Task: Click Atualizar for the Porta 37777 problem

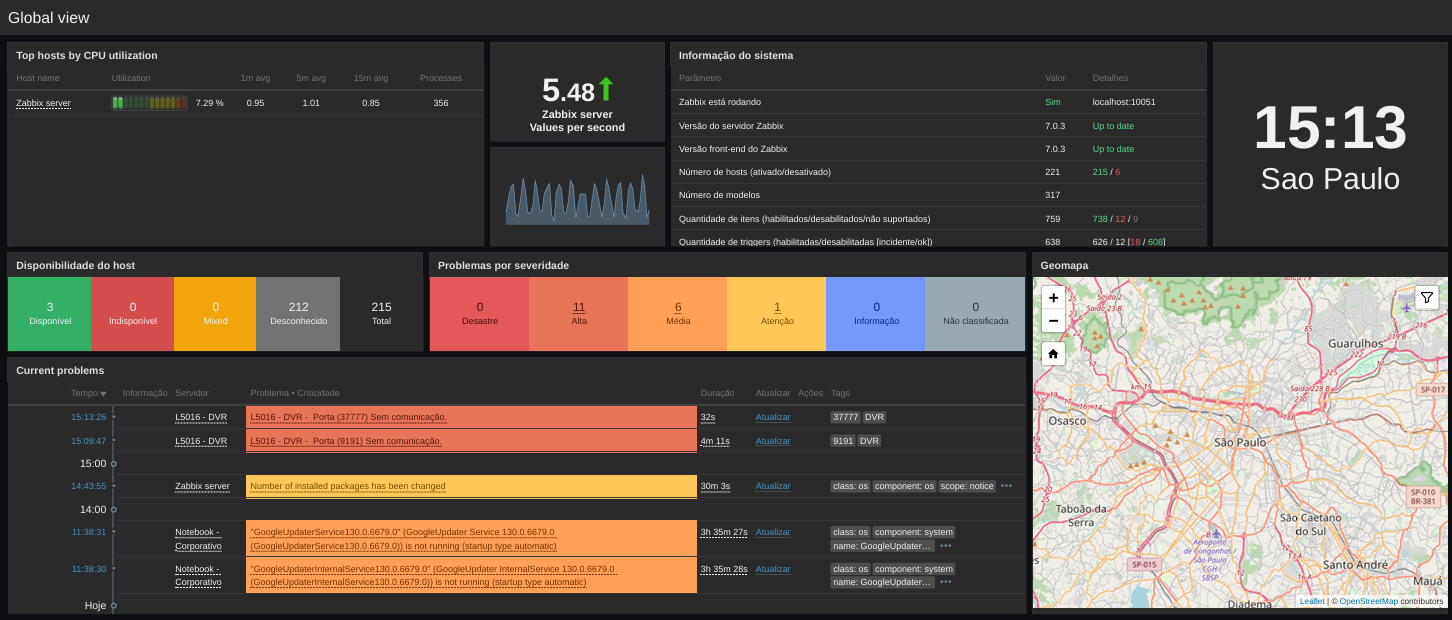Action: 772,417
